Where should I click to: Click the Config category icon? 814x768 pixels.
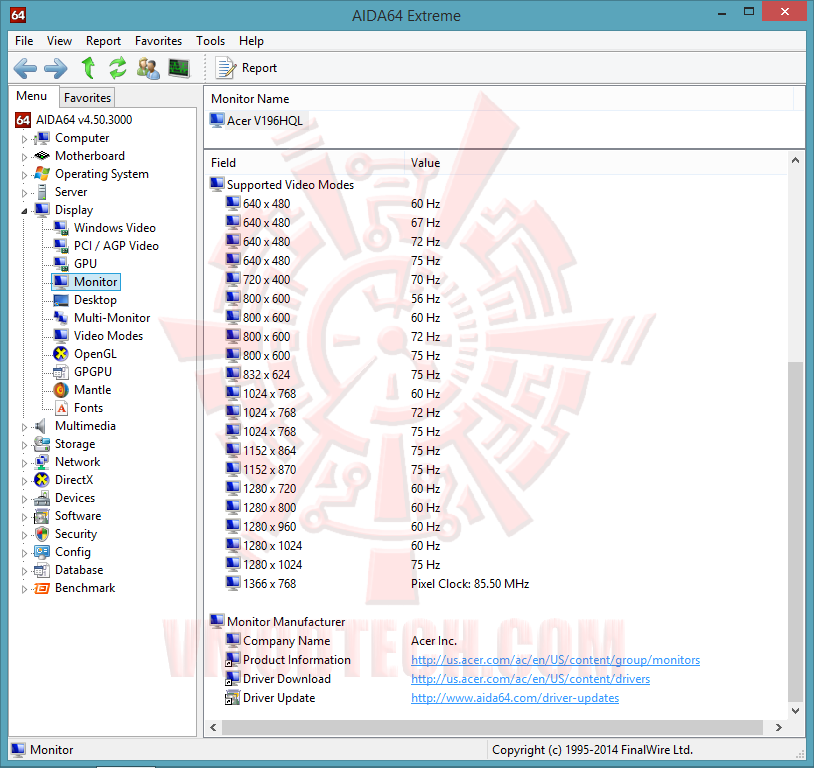[x=42, y=552]
